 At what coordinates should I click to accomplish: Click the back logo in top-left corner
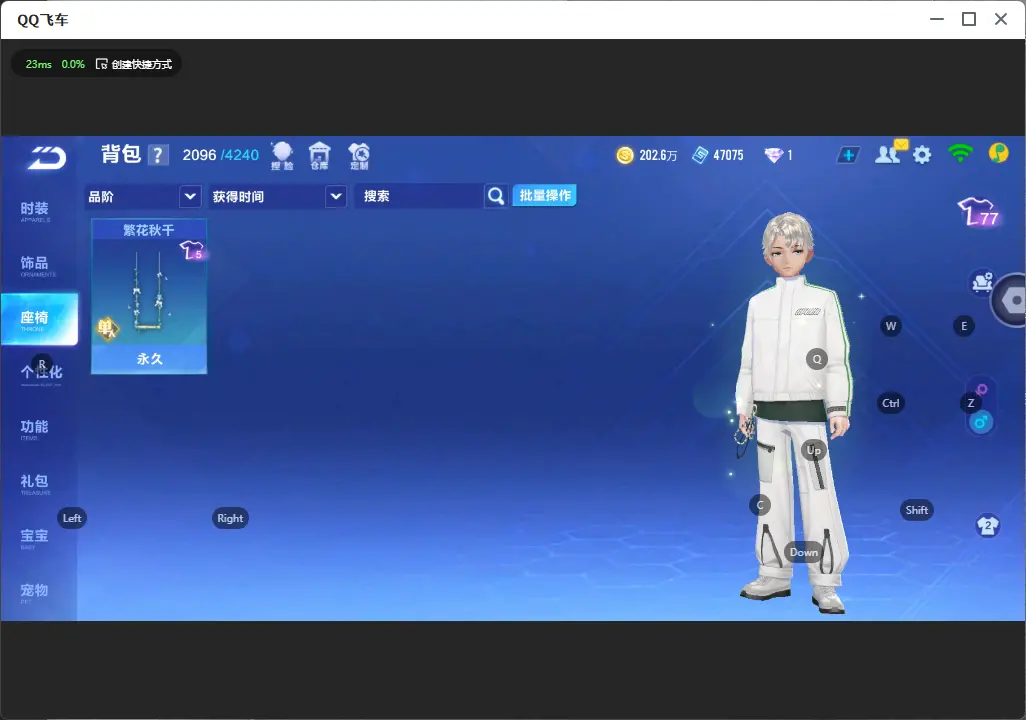pyautogui.click(x=46, y=157)
